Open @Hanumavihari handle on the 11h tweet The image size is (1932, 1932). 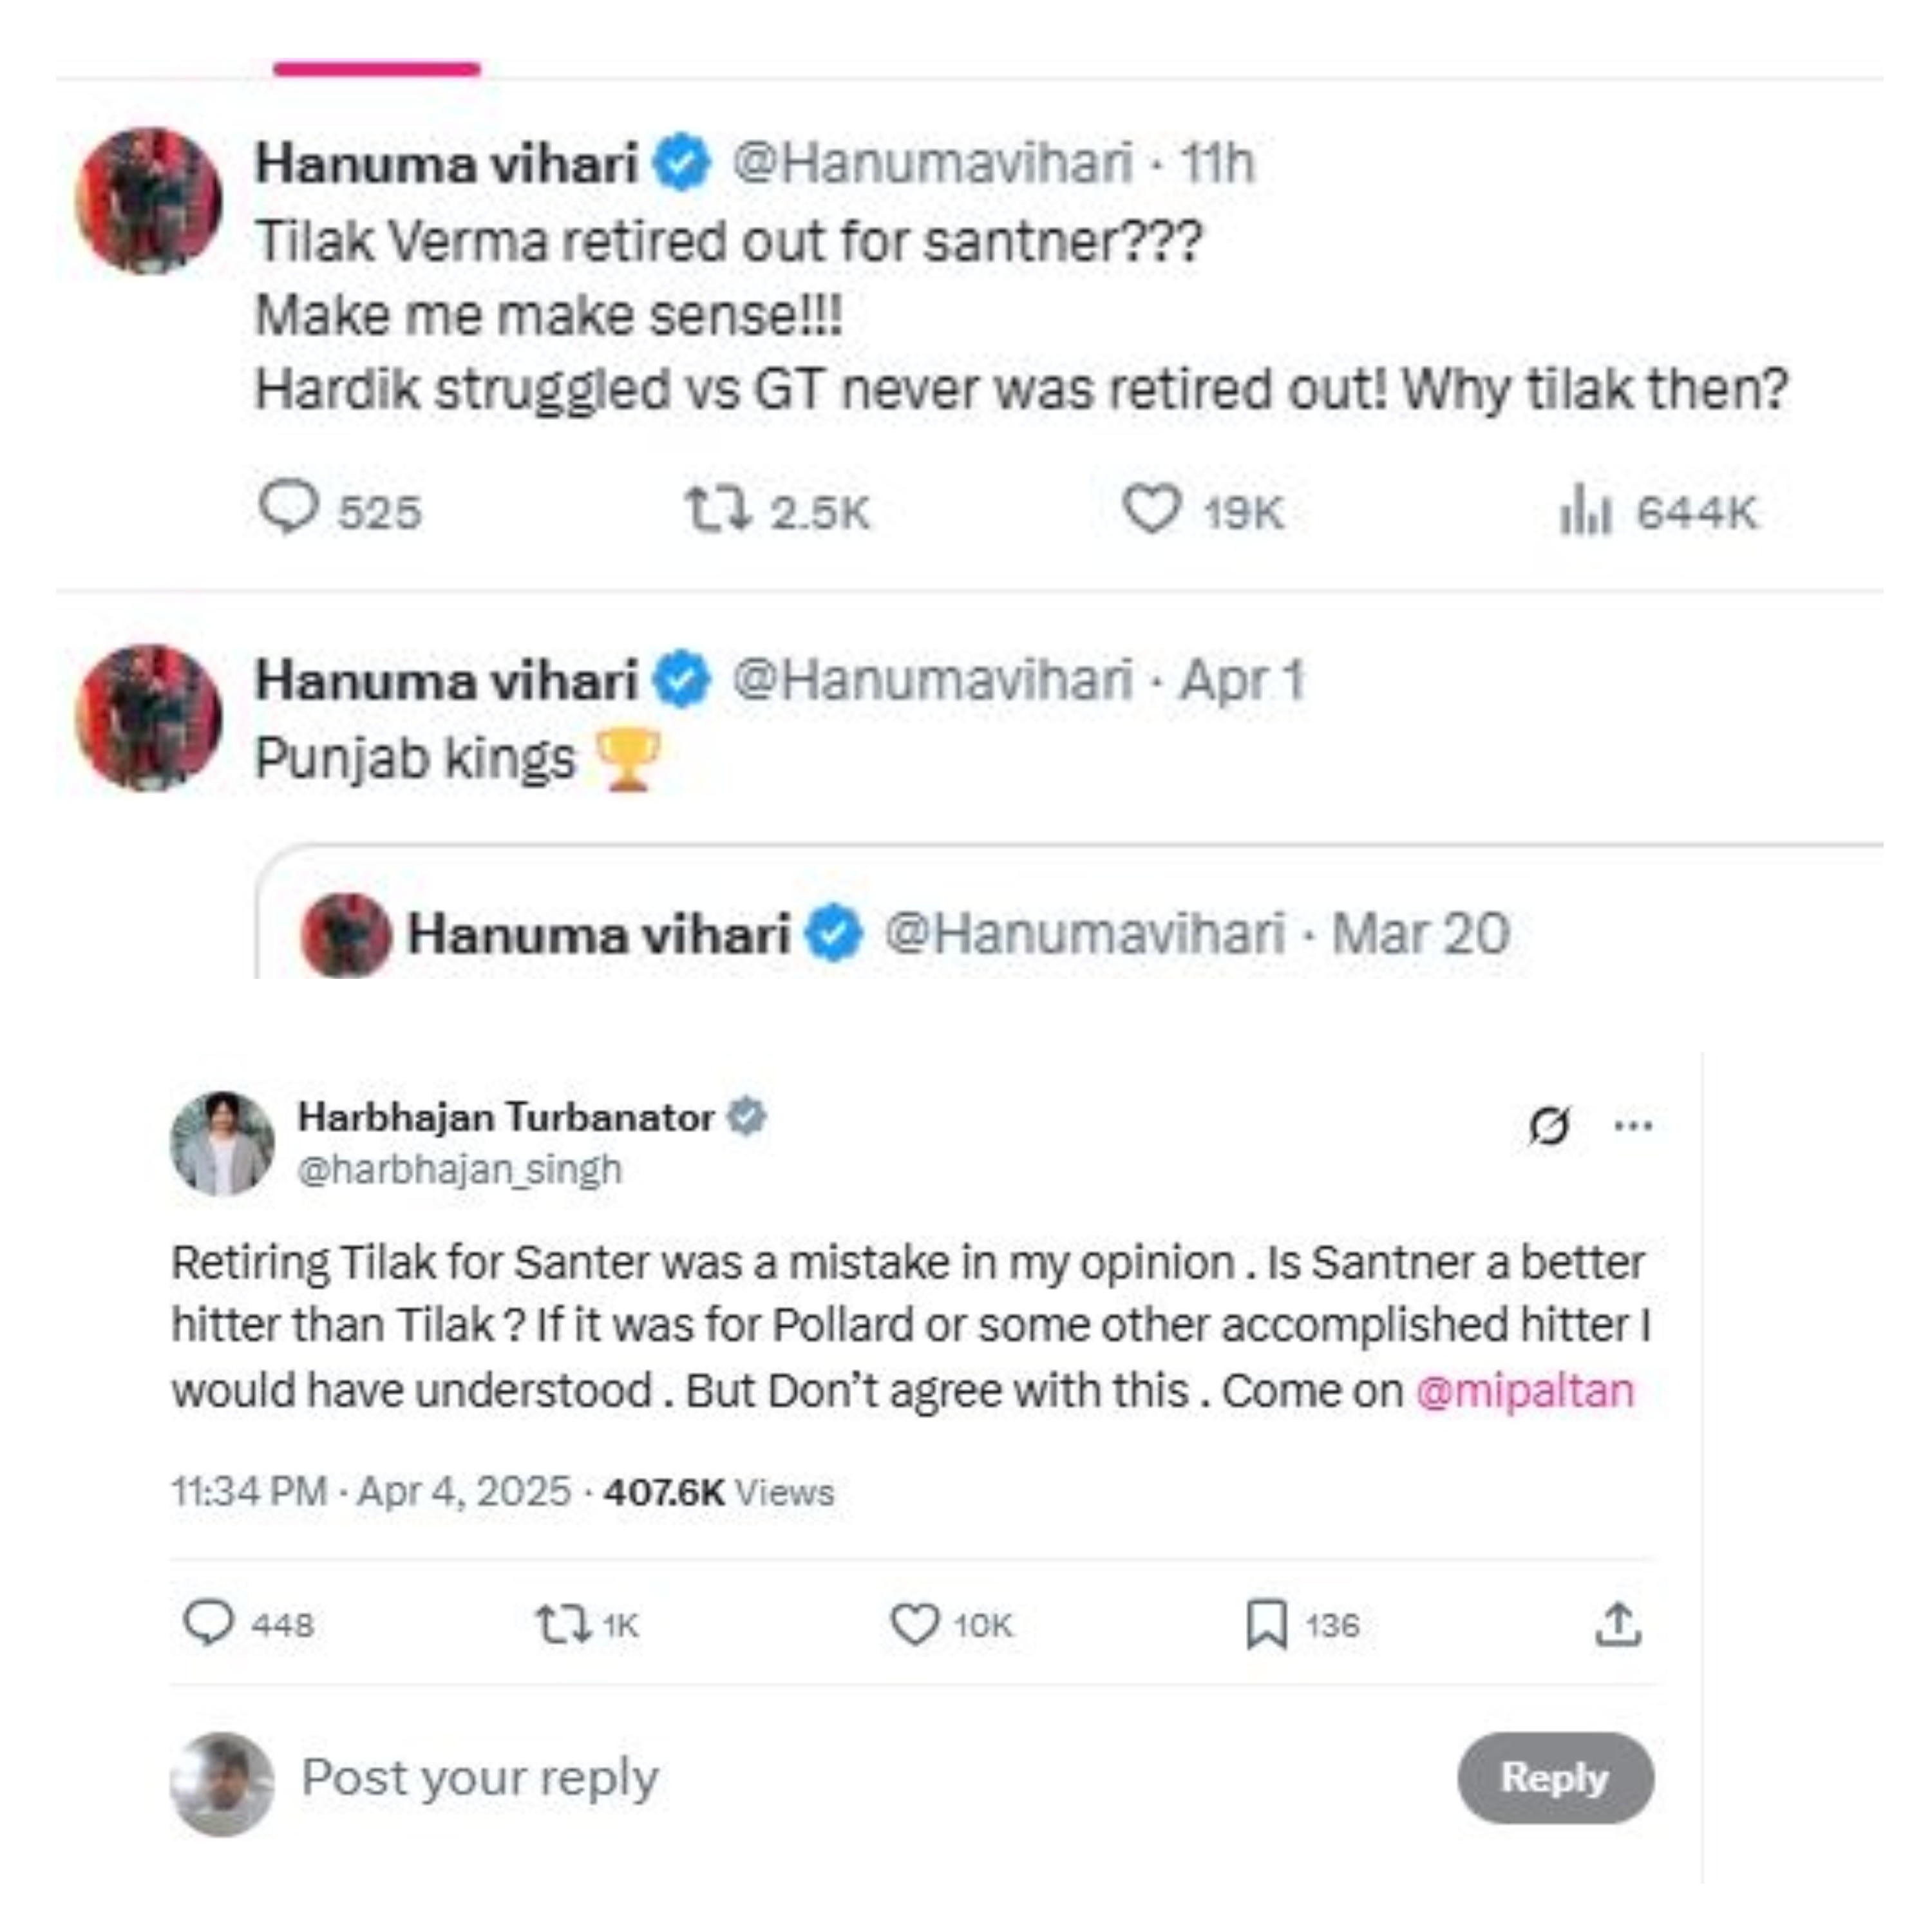[933, 163]
